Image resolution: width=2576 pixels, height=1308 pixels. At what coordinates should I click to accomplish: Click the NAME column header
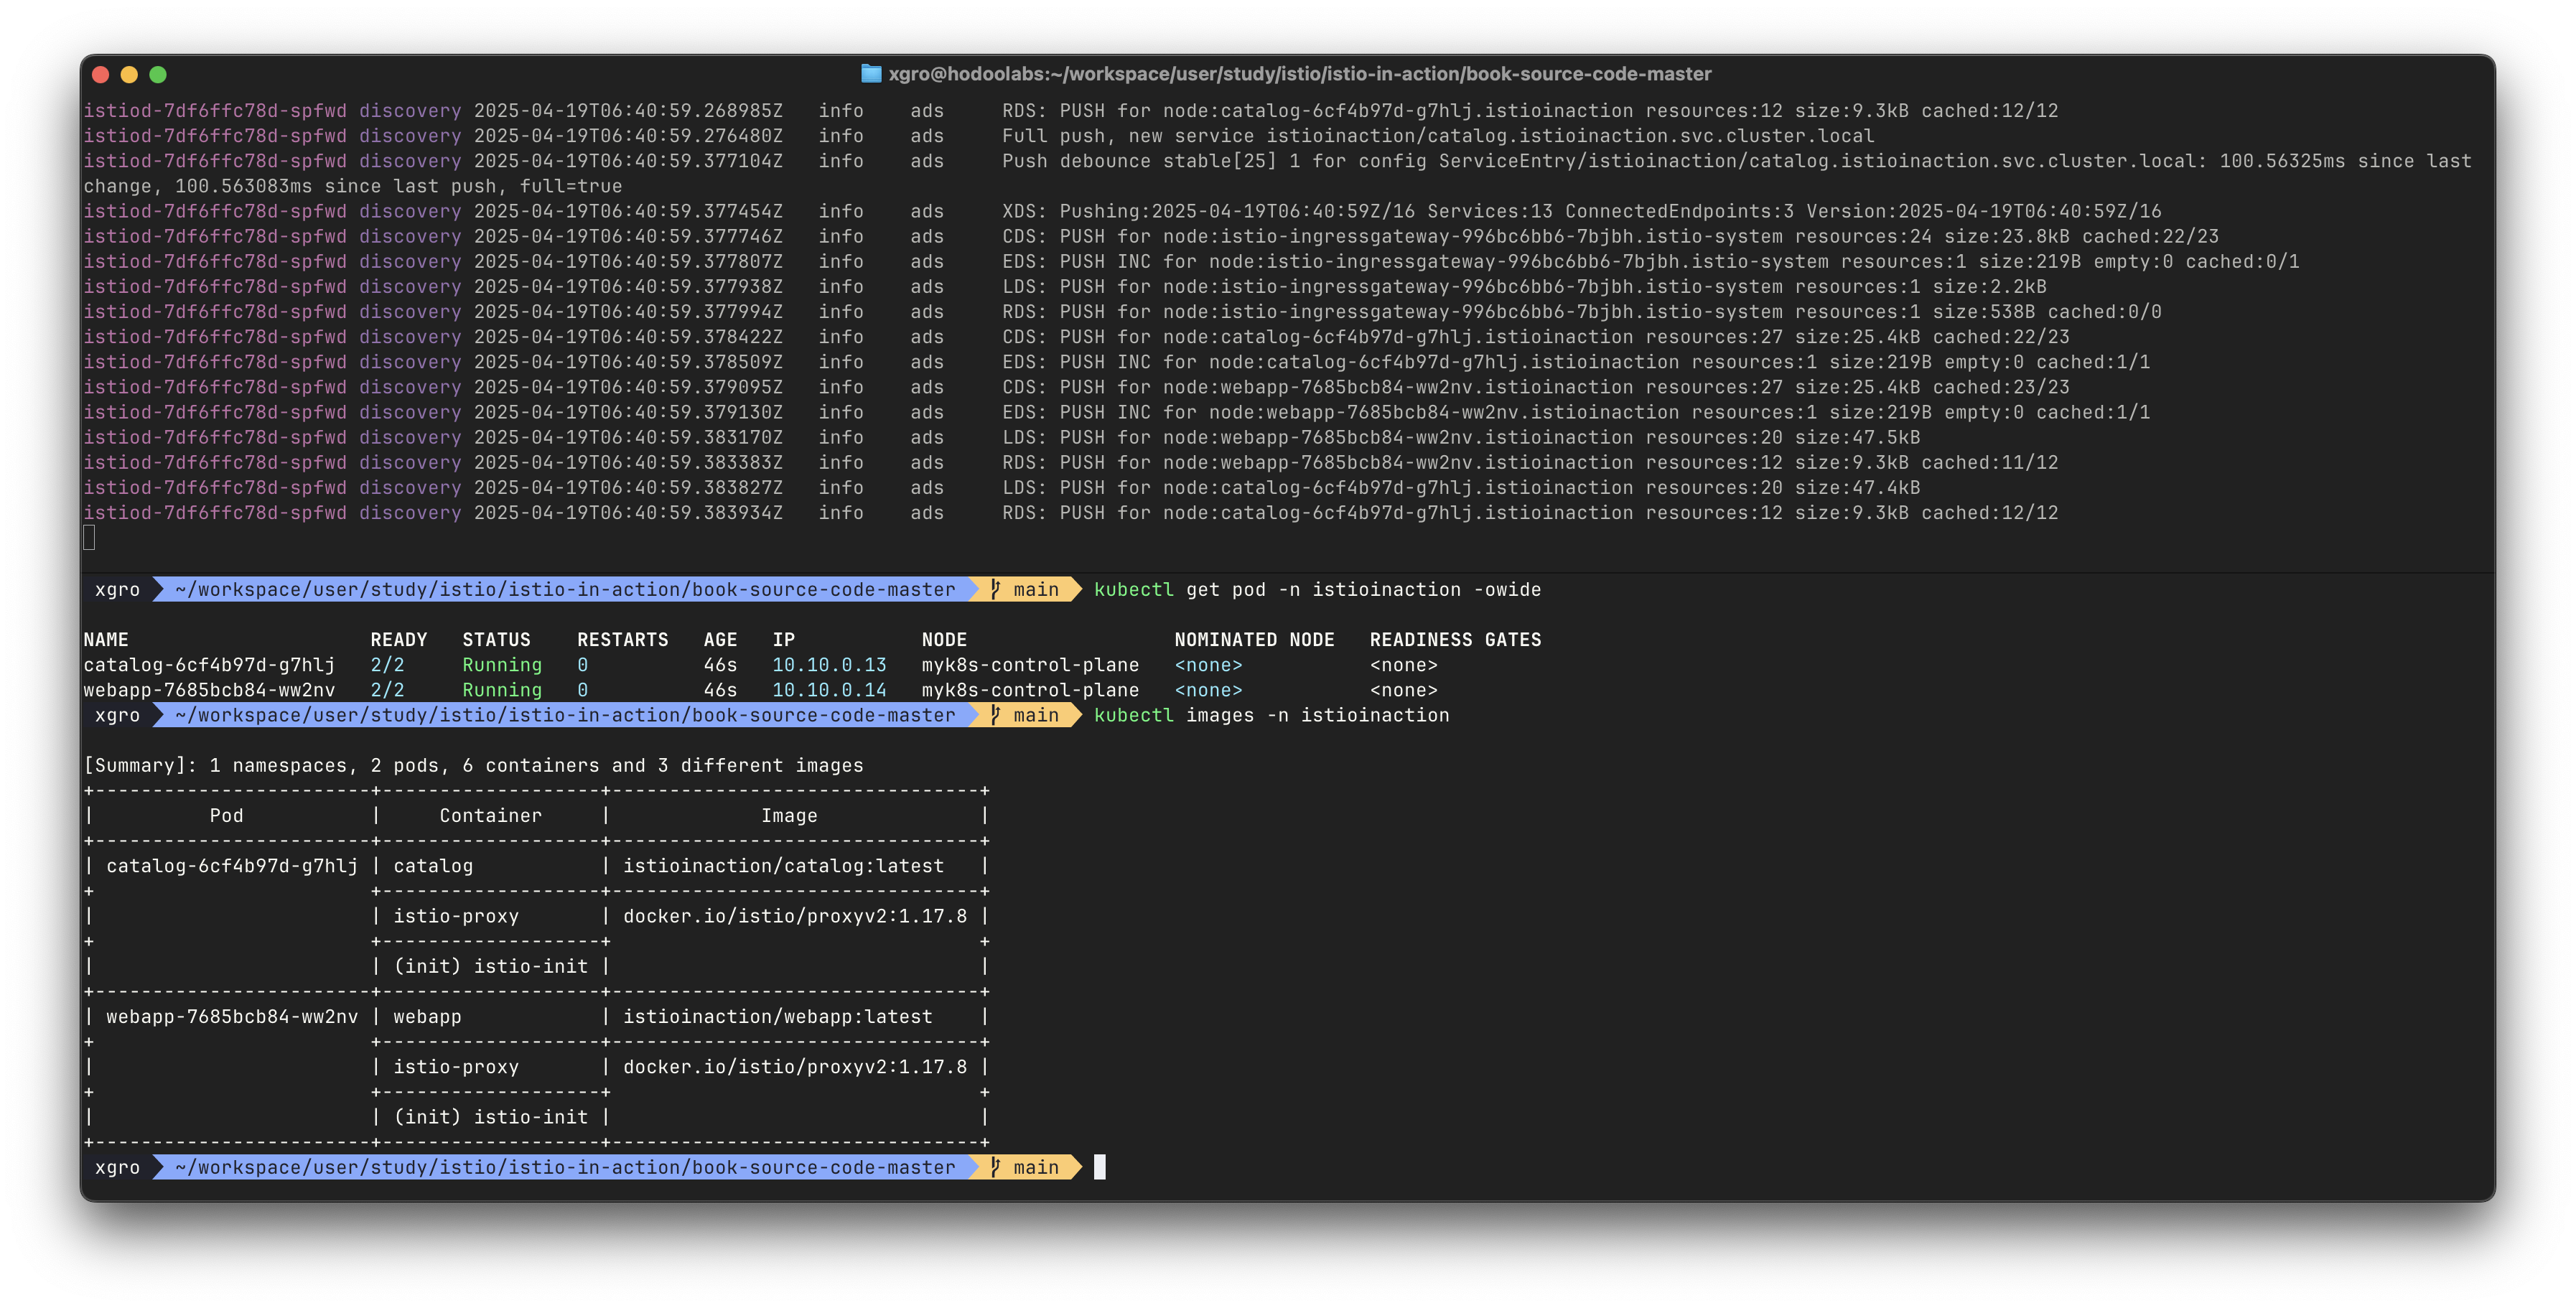click(106, 640)
